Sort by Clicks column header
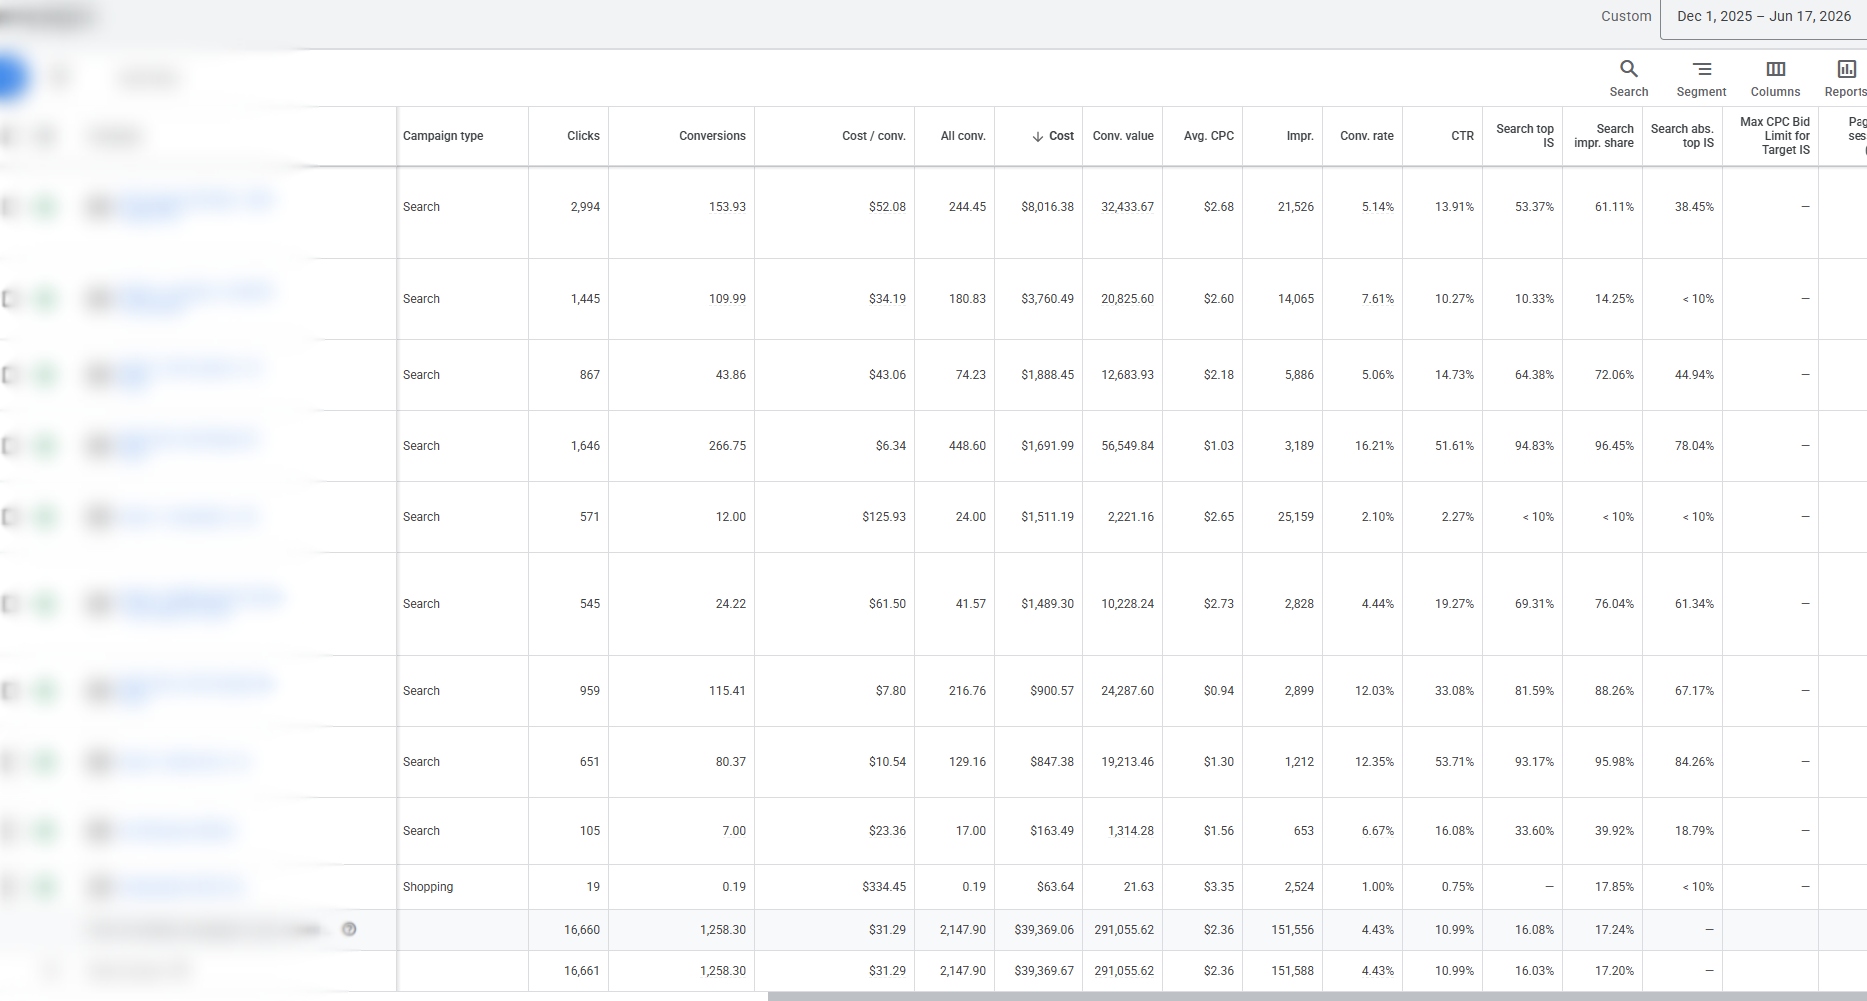Image resolution: width=1867 pixels, height=1001 pixels. pyautogui.click(x=583, y=136)
